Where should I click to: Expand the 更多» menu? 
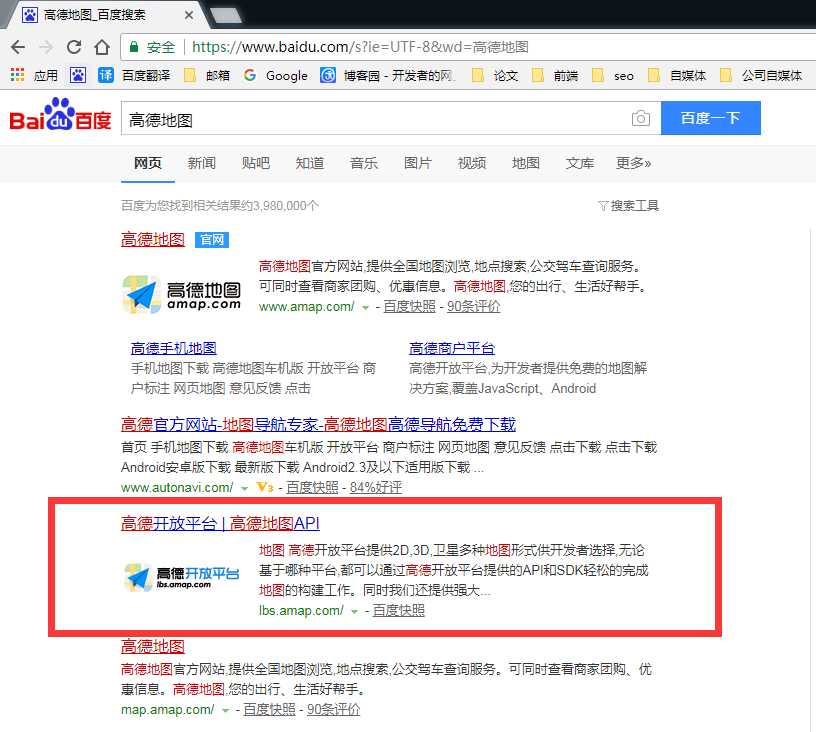(633, 163)
